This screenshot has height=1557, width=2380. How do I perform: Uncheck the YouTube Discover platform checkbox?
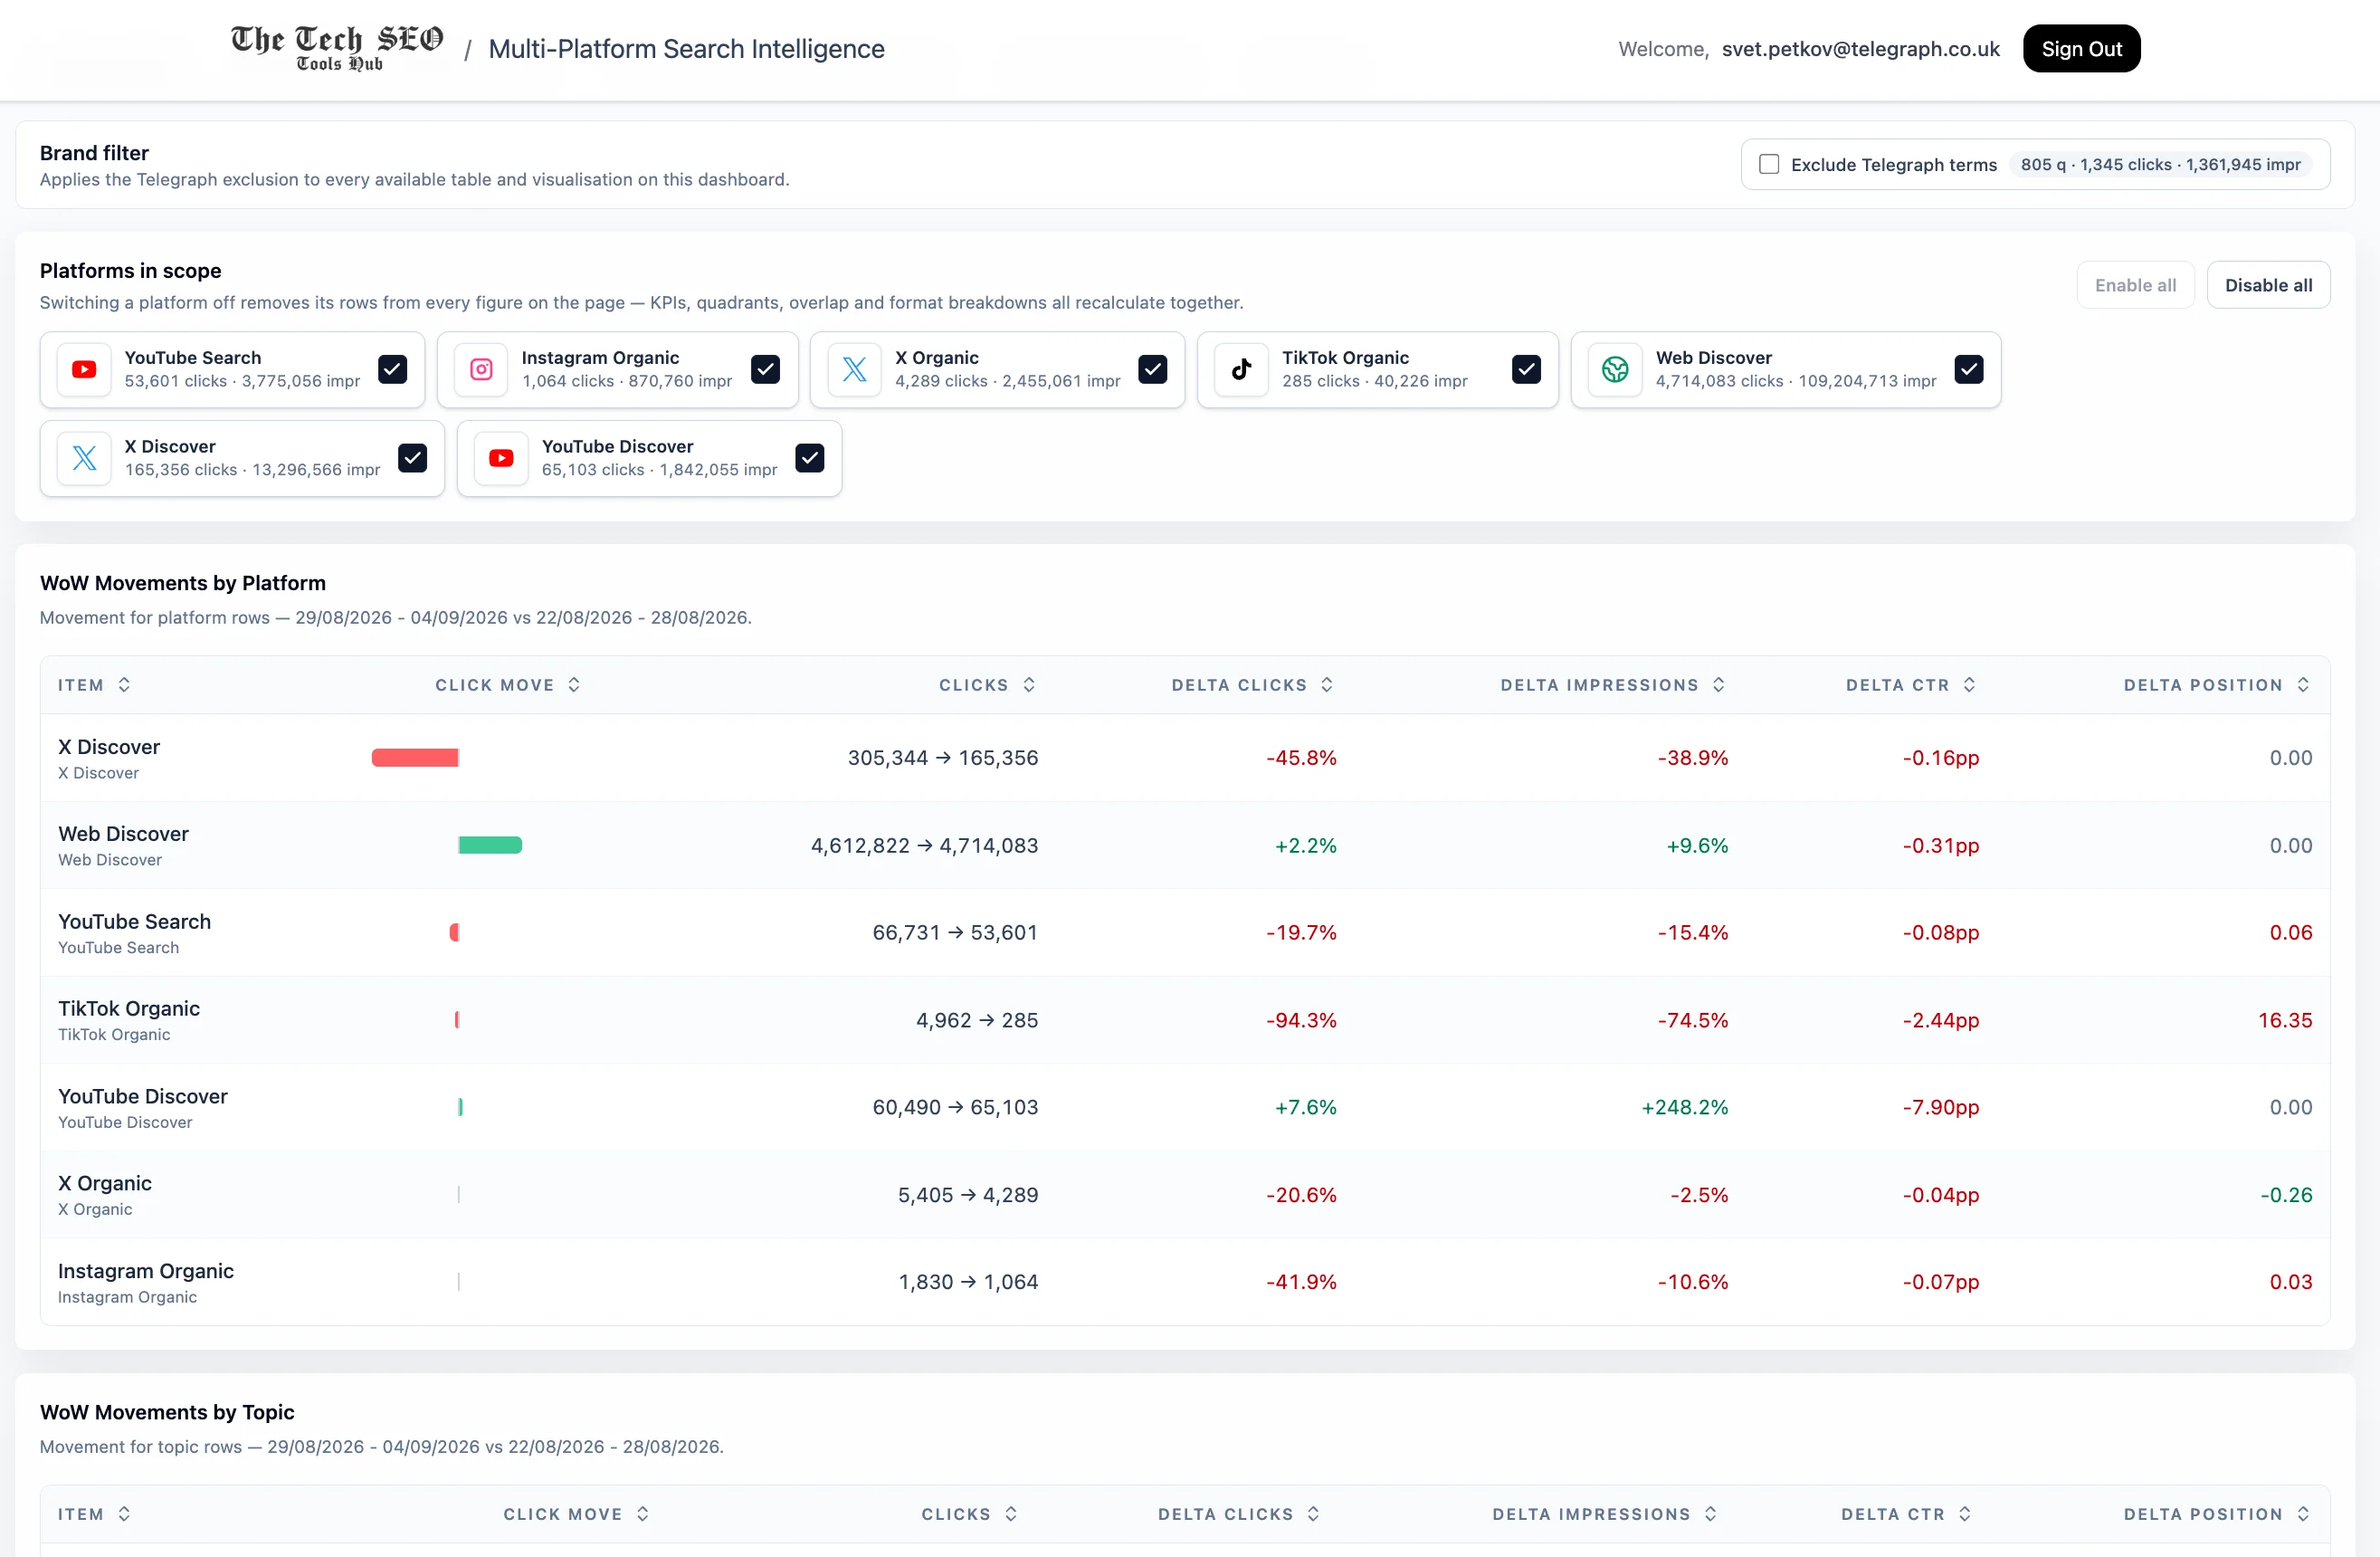pyautogui.click(x=809, y=458)
